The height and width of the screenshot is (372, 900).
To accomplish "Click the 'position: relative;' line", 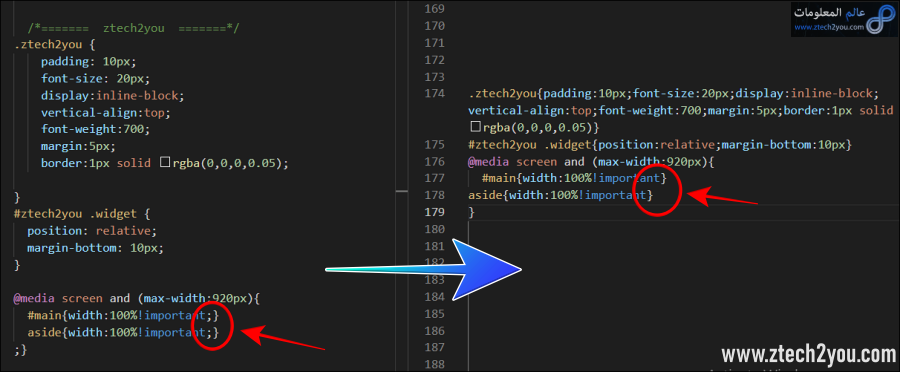I will point(91,231).
